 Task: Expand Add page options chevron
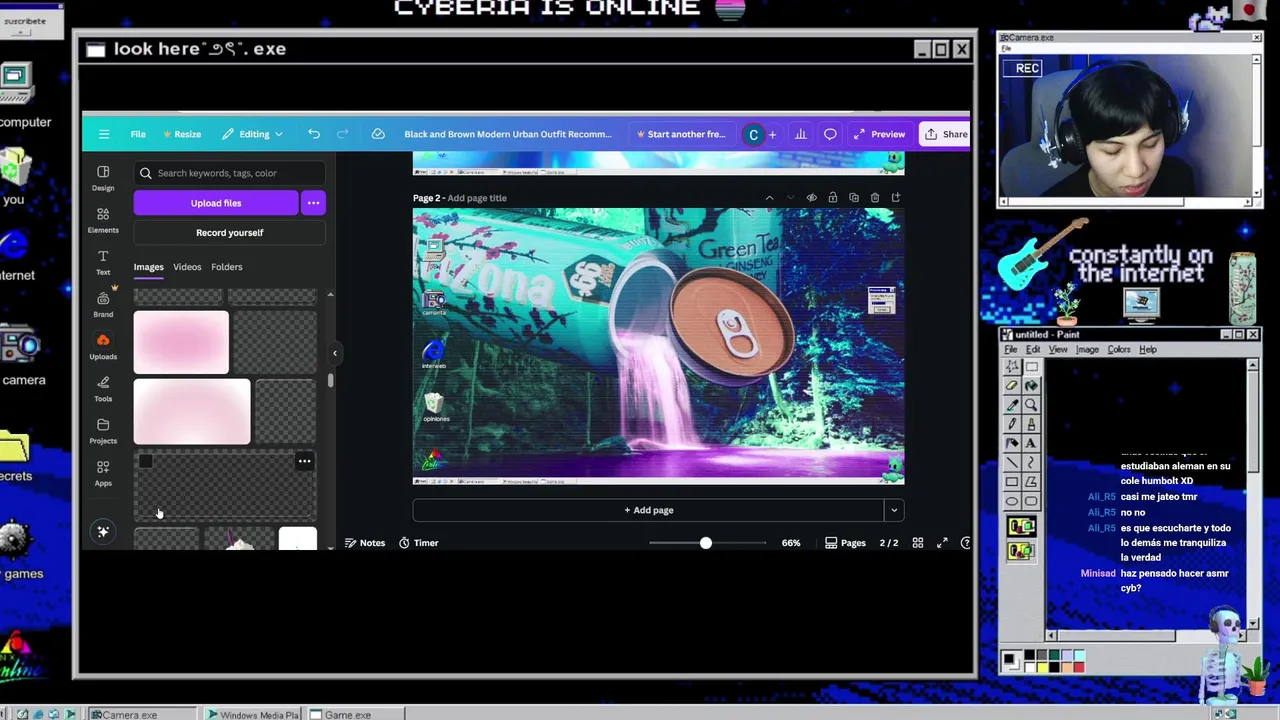point(894,510)
